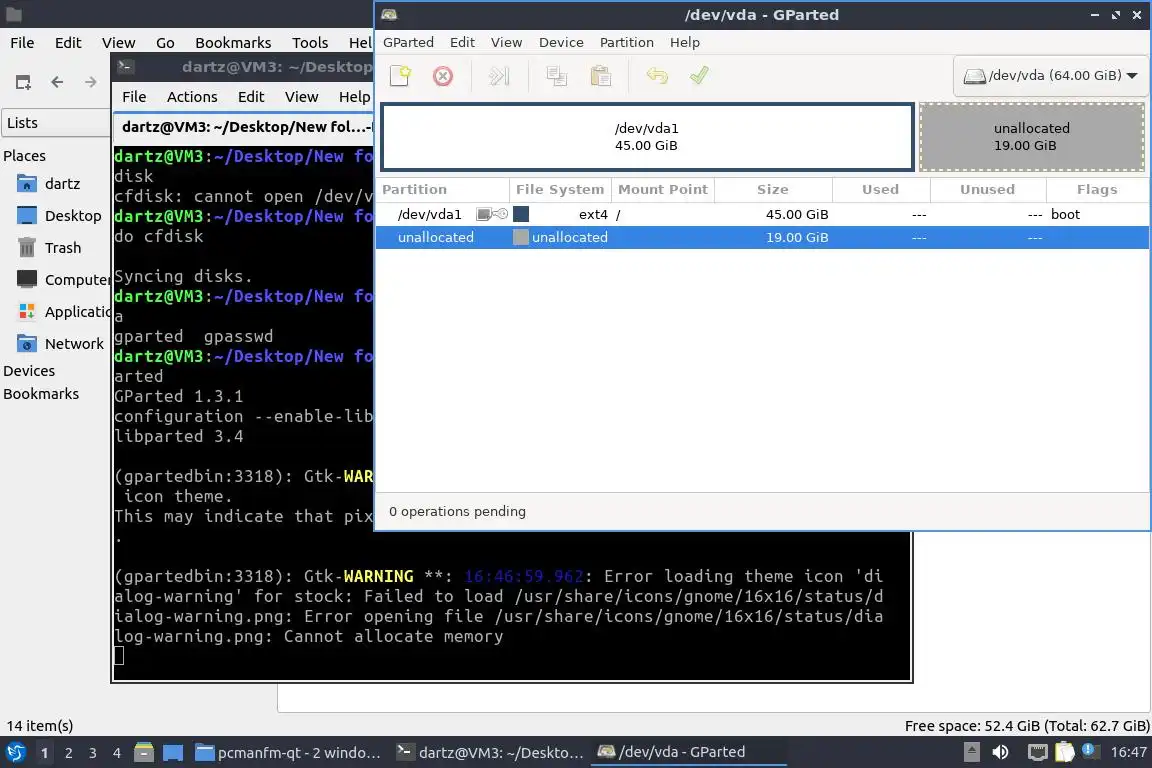Click the Copy partition toolbar icon
Viewport: 1152px width, 768px height.
click(556, 76)
